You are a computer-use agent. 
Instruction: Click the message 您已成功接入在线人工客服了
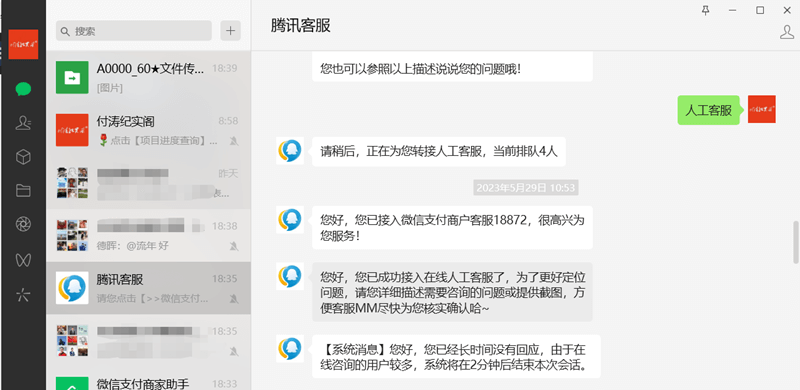point(453,292)
